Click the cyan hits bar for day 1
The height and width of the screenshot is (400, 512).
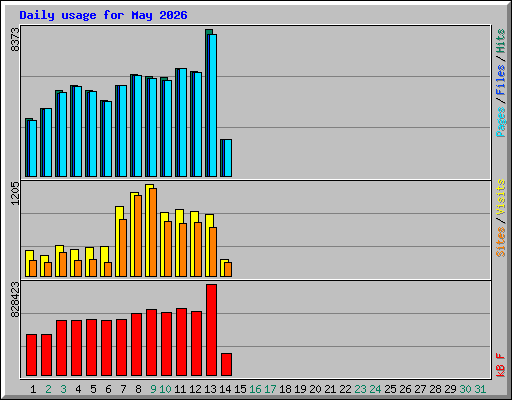click(x=33, y=149)
